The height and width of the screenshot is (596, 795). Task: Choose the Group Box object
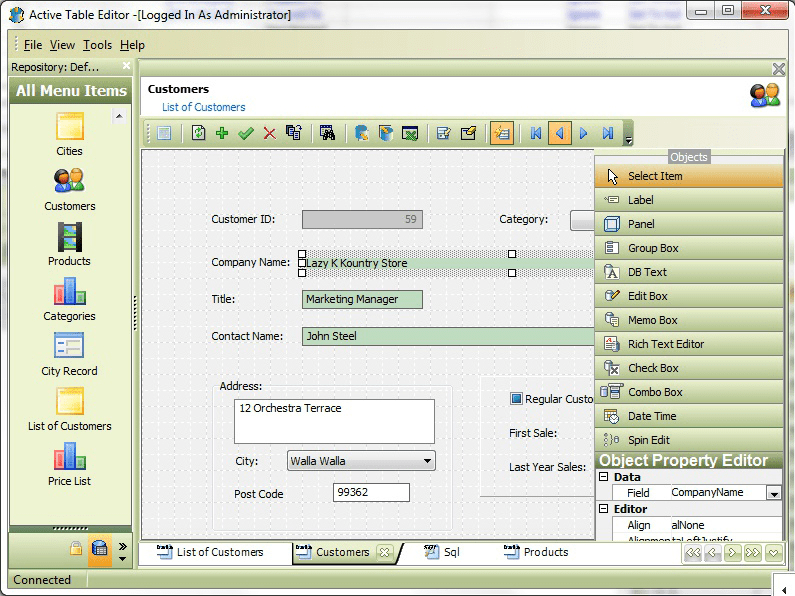pos(689,248)
